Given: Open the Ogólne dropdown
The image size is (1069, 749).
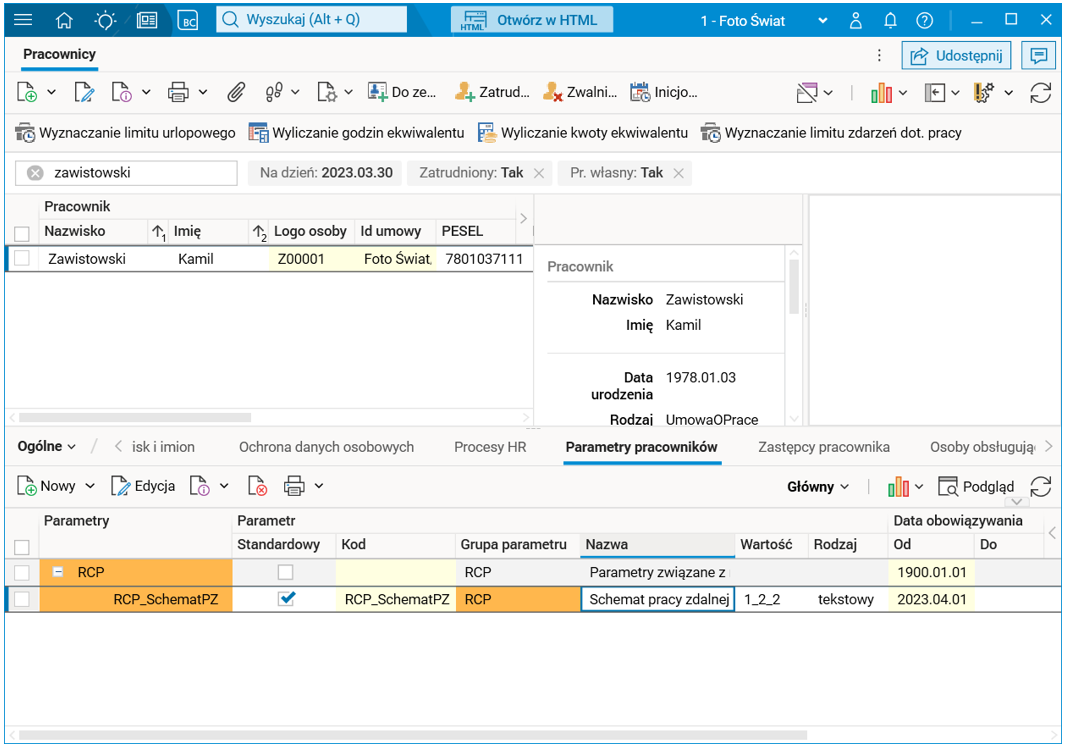Looking at the screenshot, I should (x=46, y=446).
